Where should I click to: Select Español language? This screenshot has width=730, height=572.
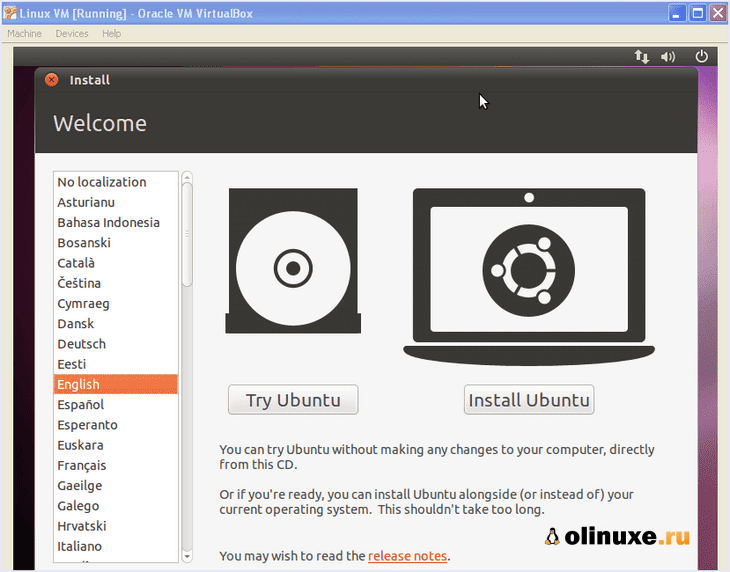115,404
